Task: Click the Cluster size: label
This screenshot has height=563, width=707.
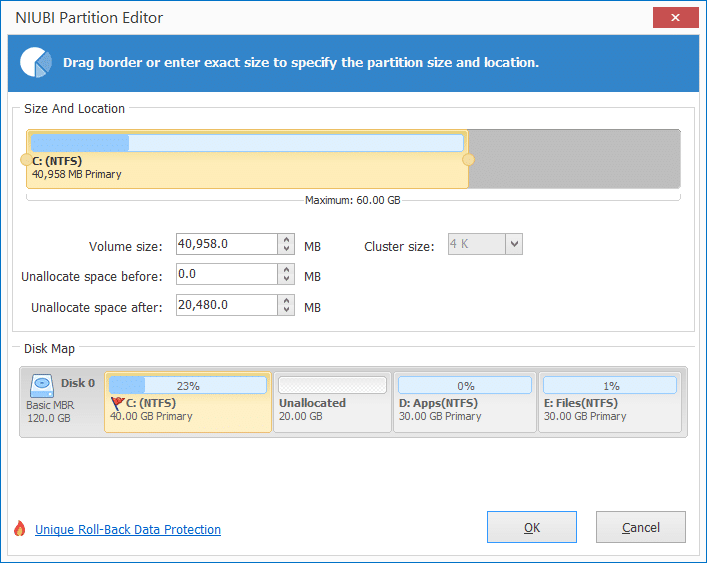Action: click(x=399, y=247)
